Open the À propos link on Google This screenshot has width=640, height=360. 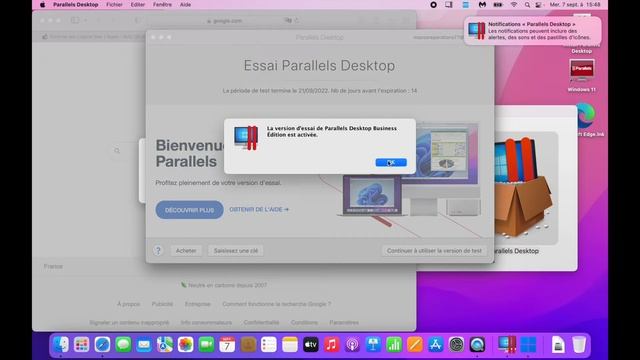pyautogui.click(x=128, y=304)
